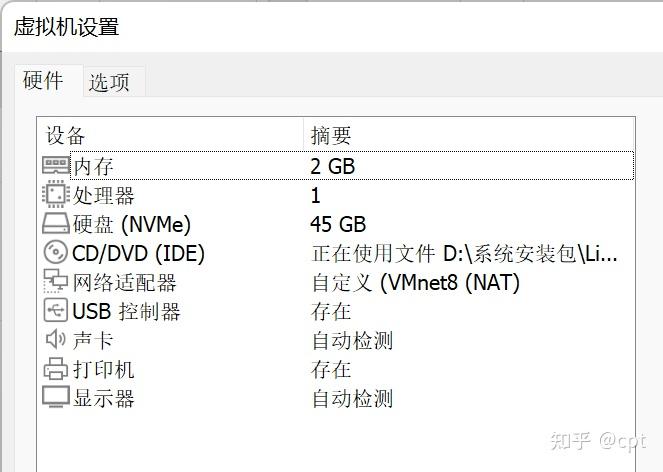Click the 摘要 column header

[331, 136]
